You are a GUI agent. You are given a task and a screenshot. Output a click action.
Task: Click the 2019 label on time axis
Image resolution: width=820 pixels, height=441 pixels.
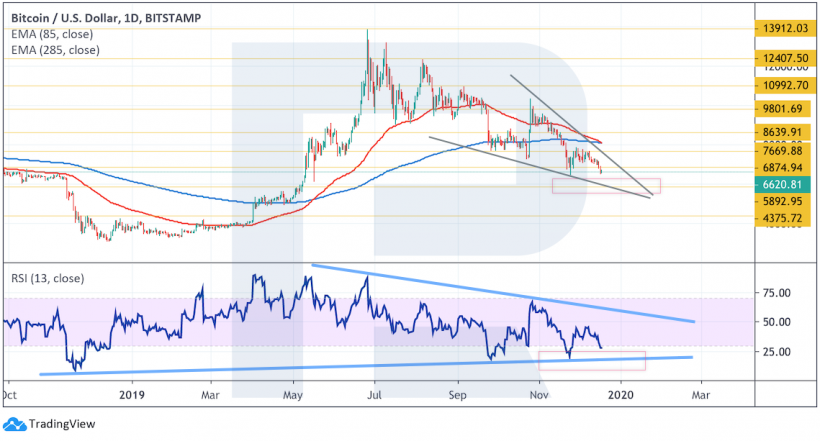pos(129,394)
